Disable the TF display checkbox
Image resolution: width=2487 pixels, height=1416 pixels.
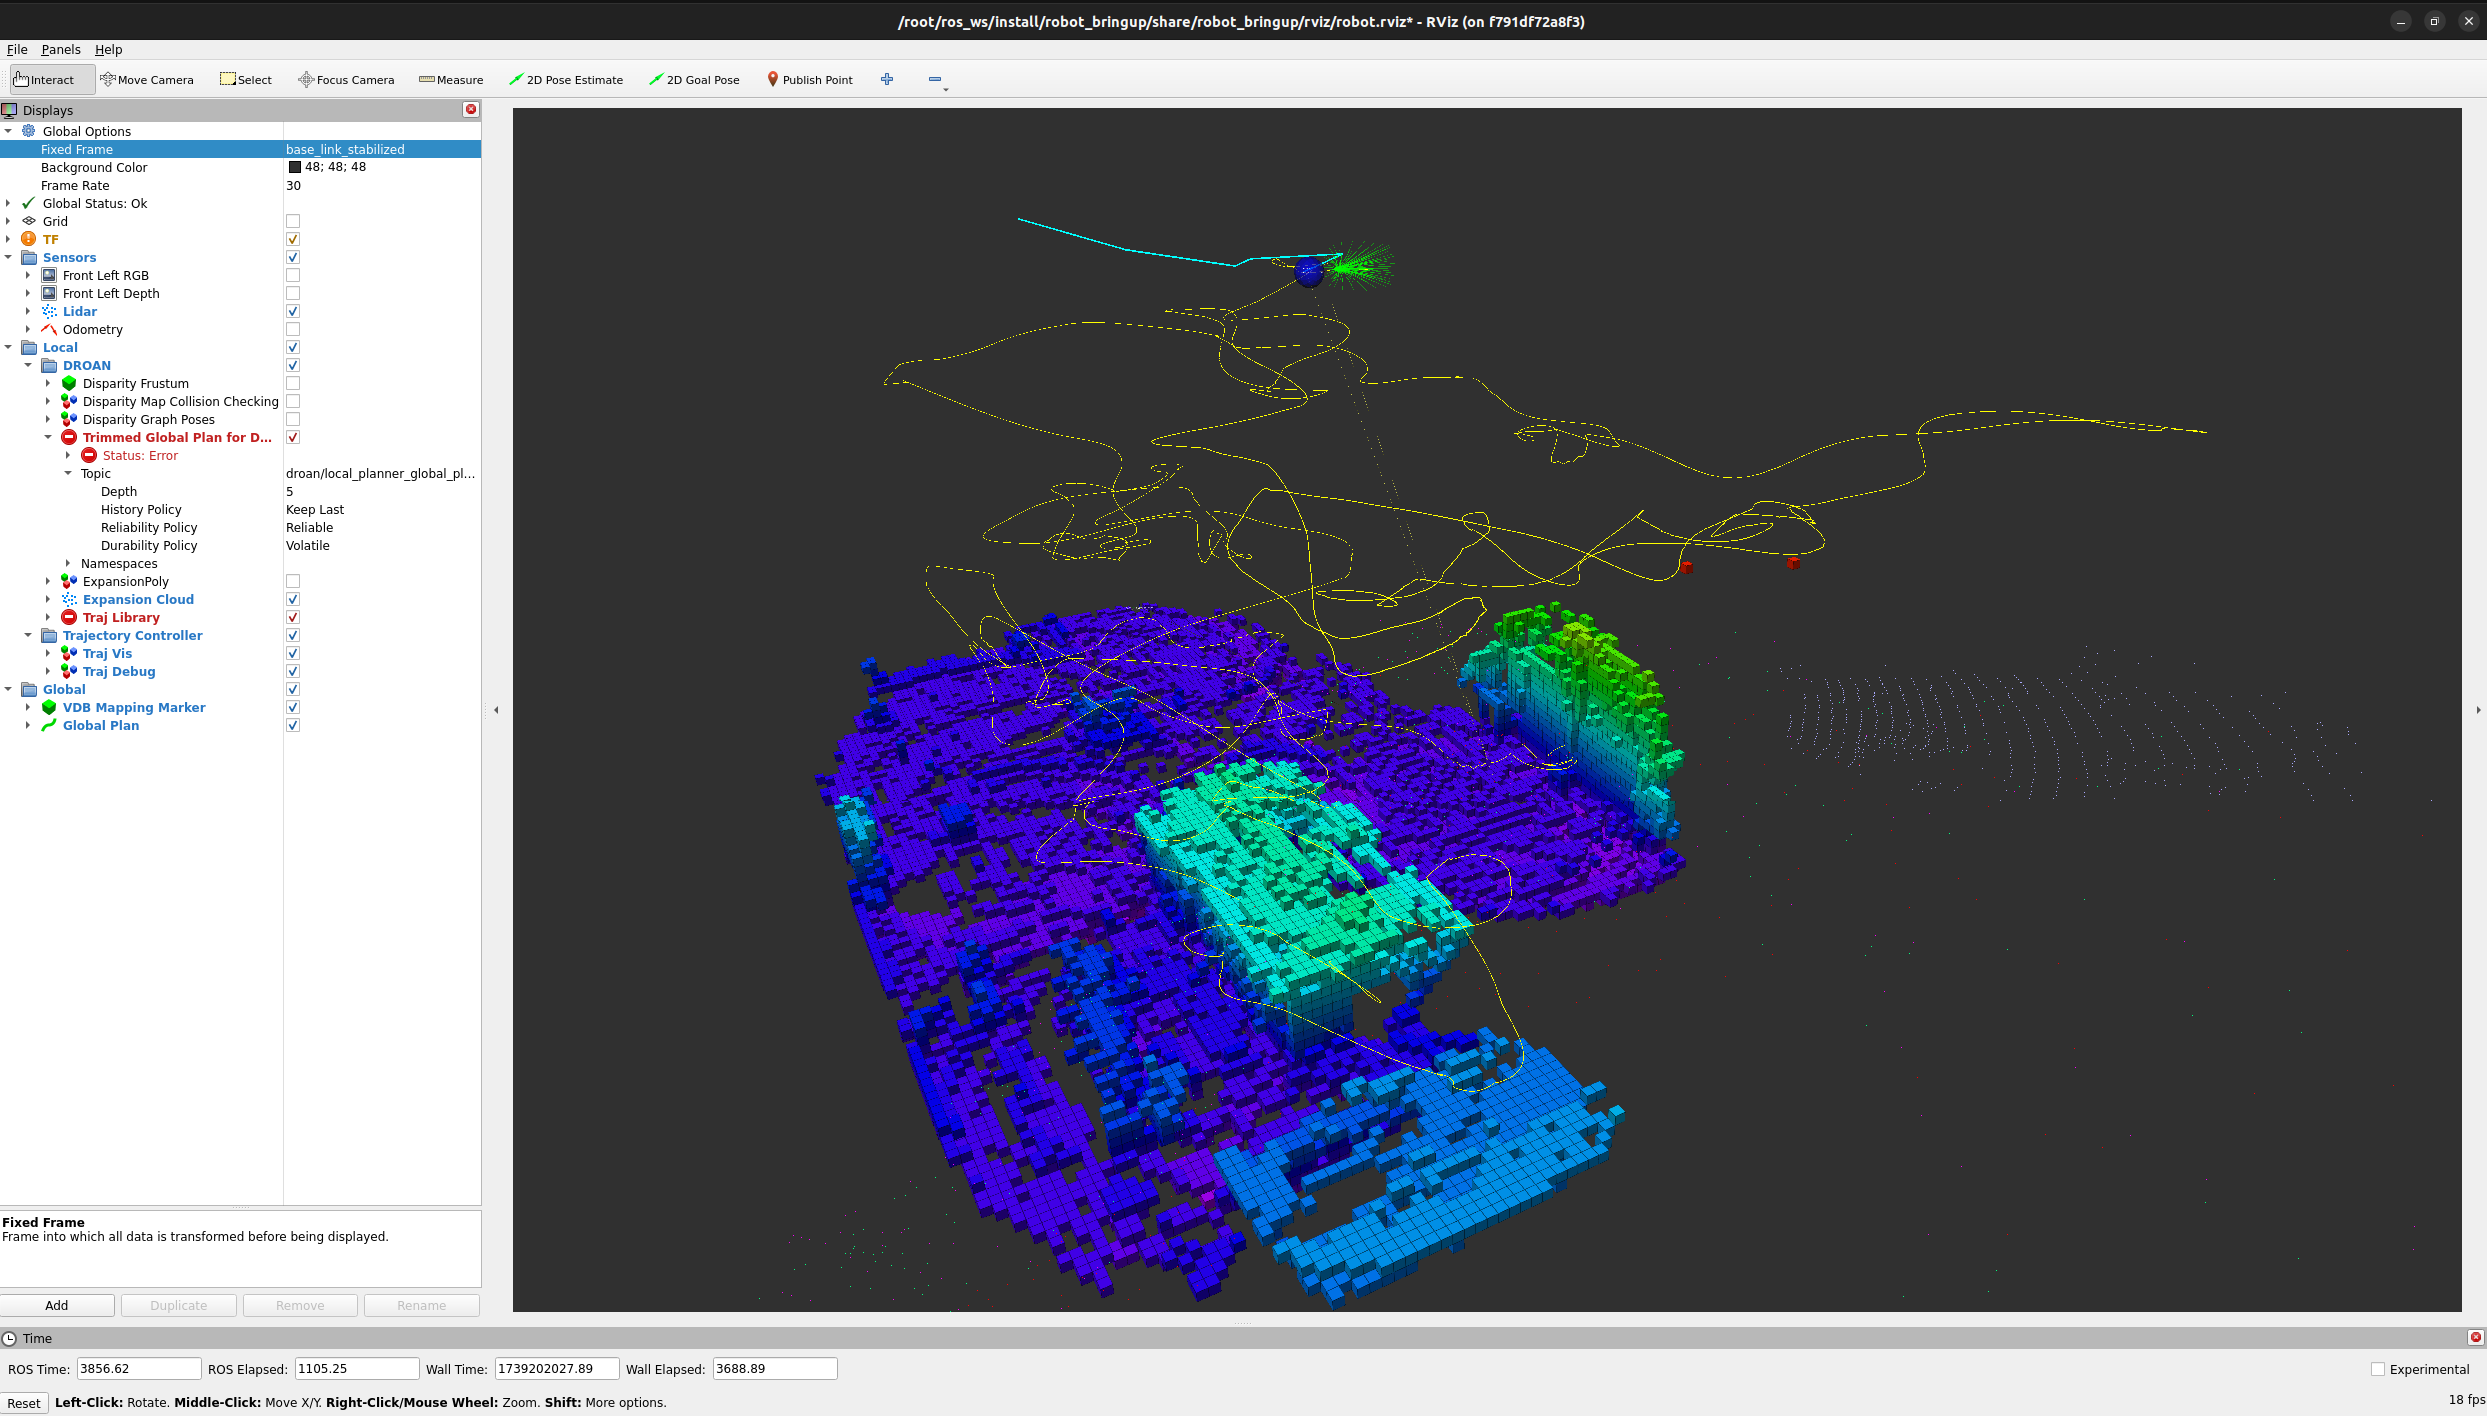pos(292,239)
